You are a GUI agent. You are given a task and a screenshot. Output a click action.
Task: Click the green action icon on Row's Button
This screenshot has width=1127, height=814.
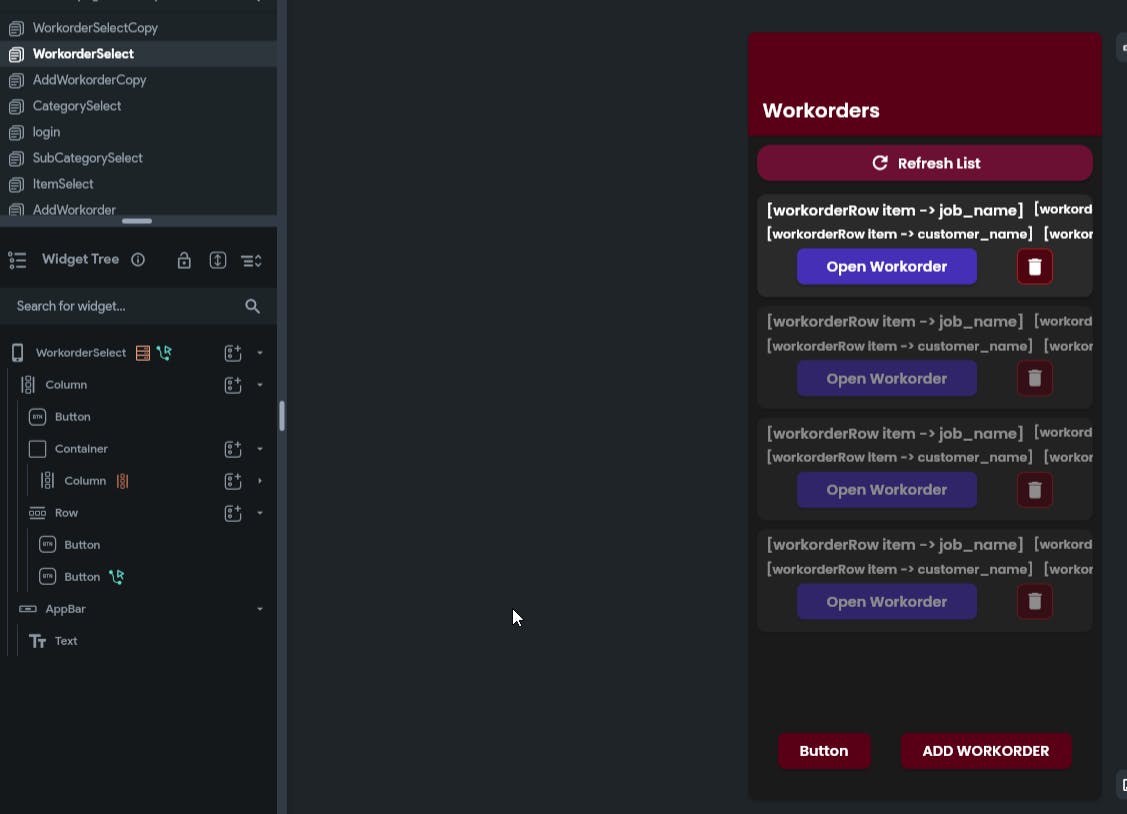pos(116,577)
